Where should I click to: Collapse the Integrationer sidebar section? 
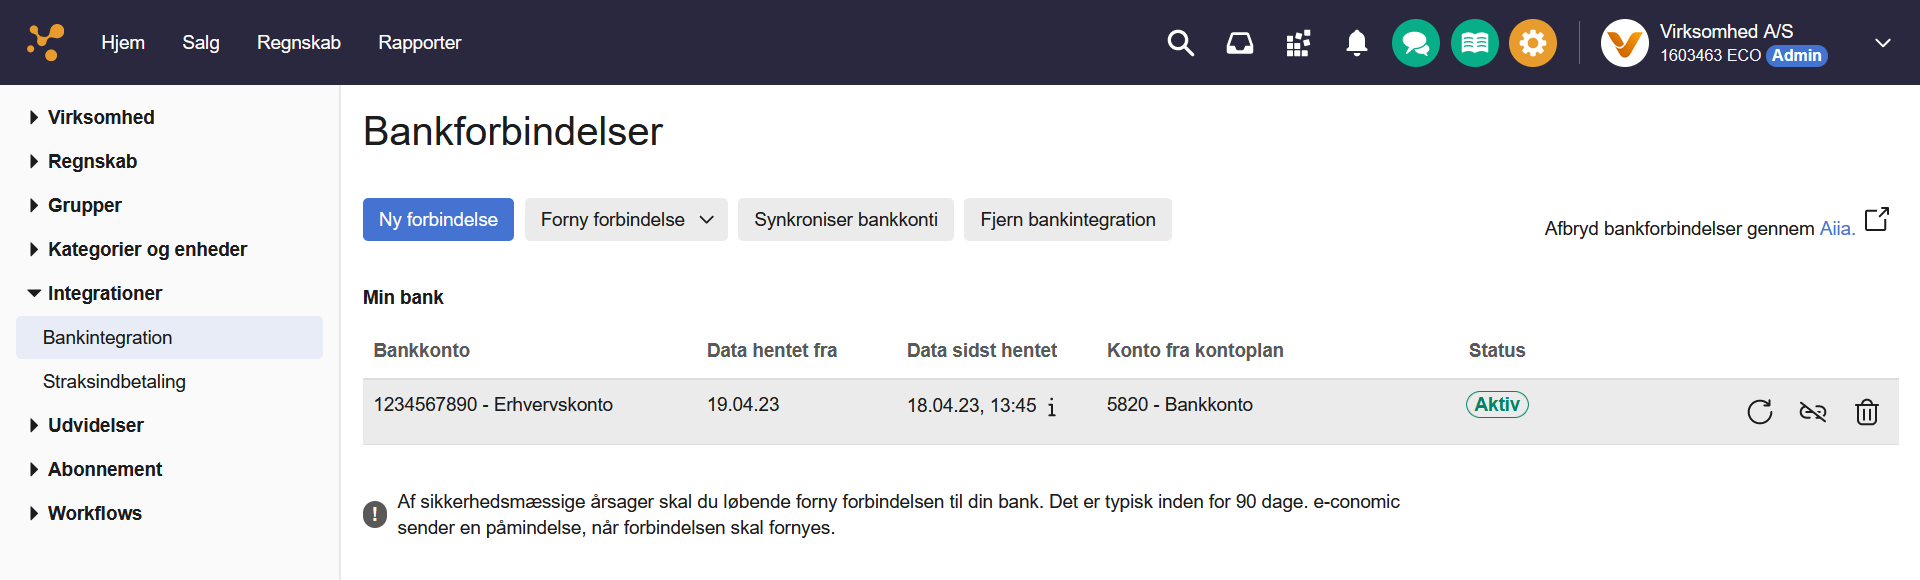[104, 293]
